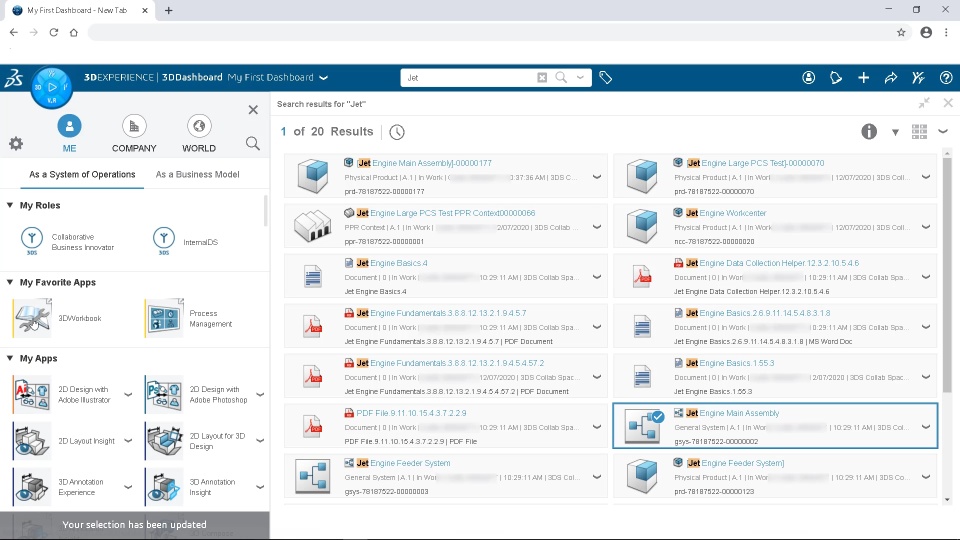Close the search results panel

coord(948,103)
